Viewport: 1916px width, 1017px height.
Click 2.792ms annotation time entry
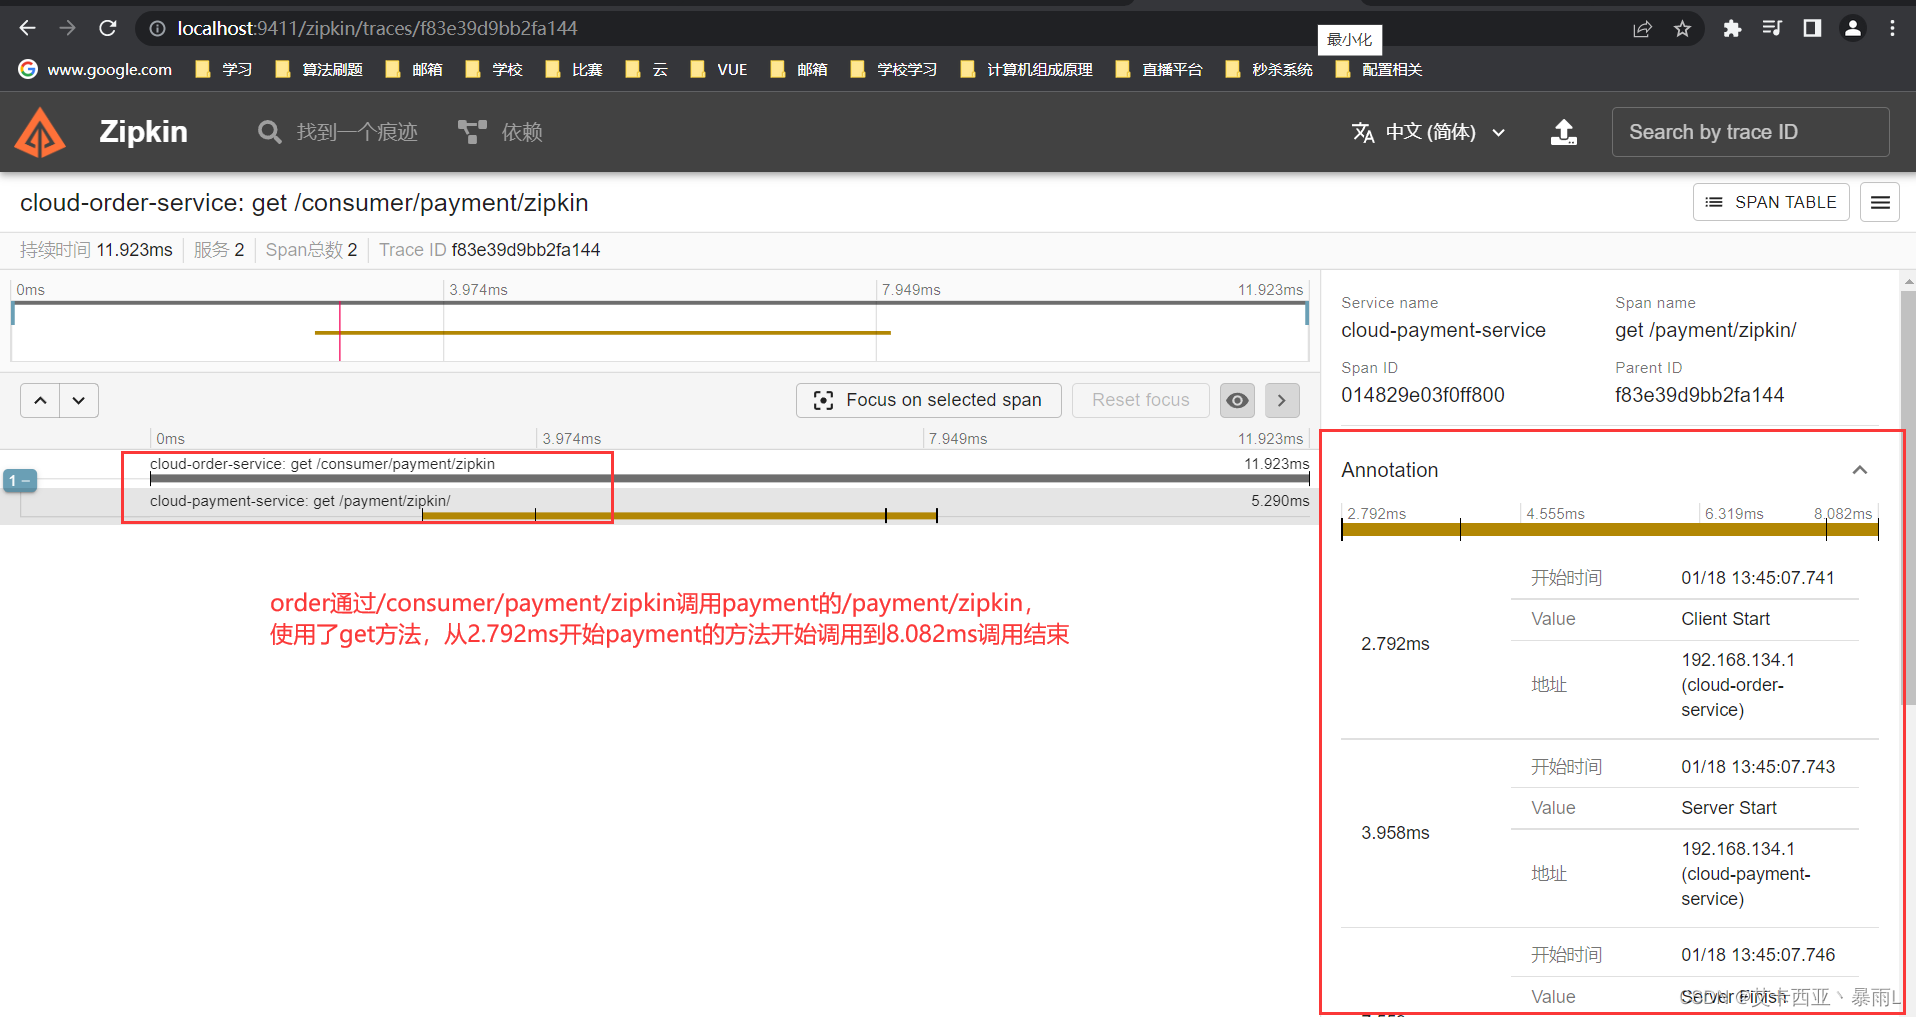coord(1395,644)
